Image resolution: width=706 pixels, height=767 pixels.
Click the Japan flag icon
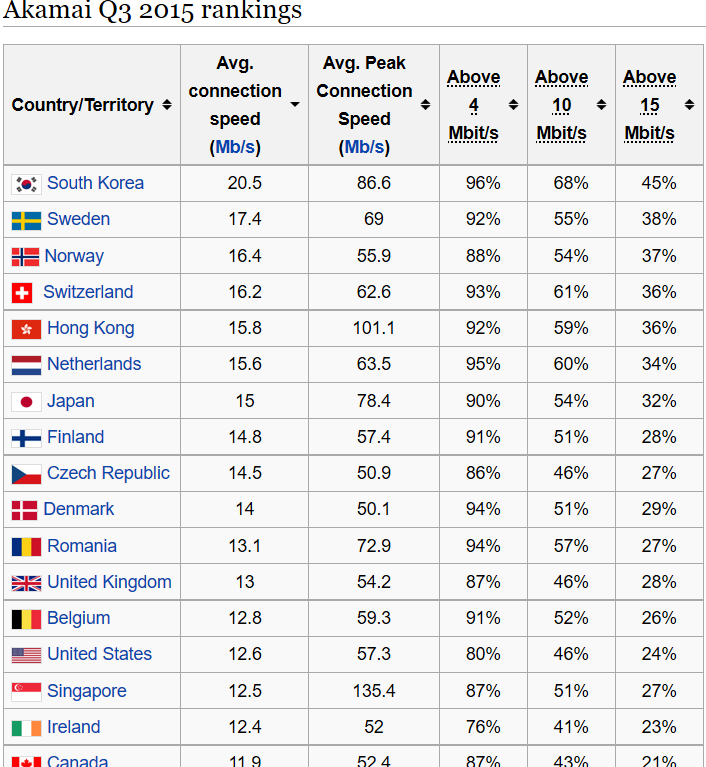click(26, 402)
